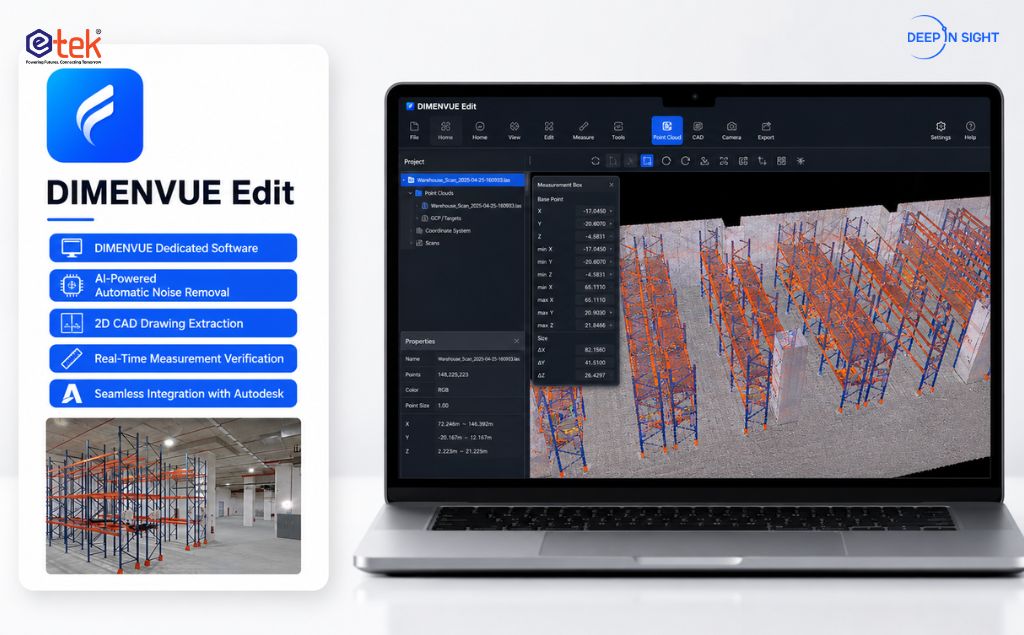The width and height of the screenshot is (1024, 635).
Task: Click the Points value 148,225,223
Action: click(453, 375)
